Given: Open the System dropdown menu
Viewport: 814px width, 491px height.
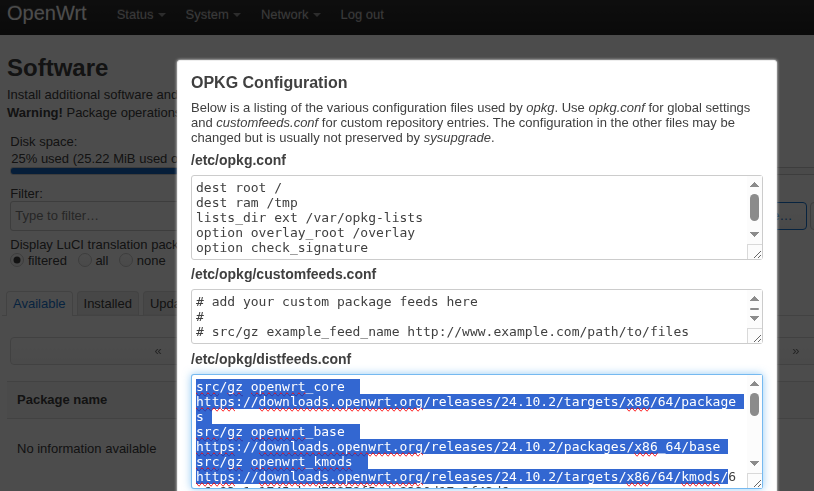Looking at the screenshot, I should (x=213, y=15).
